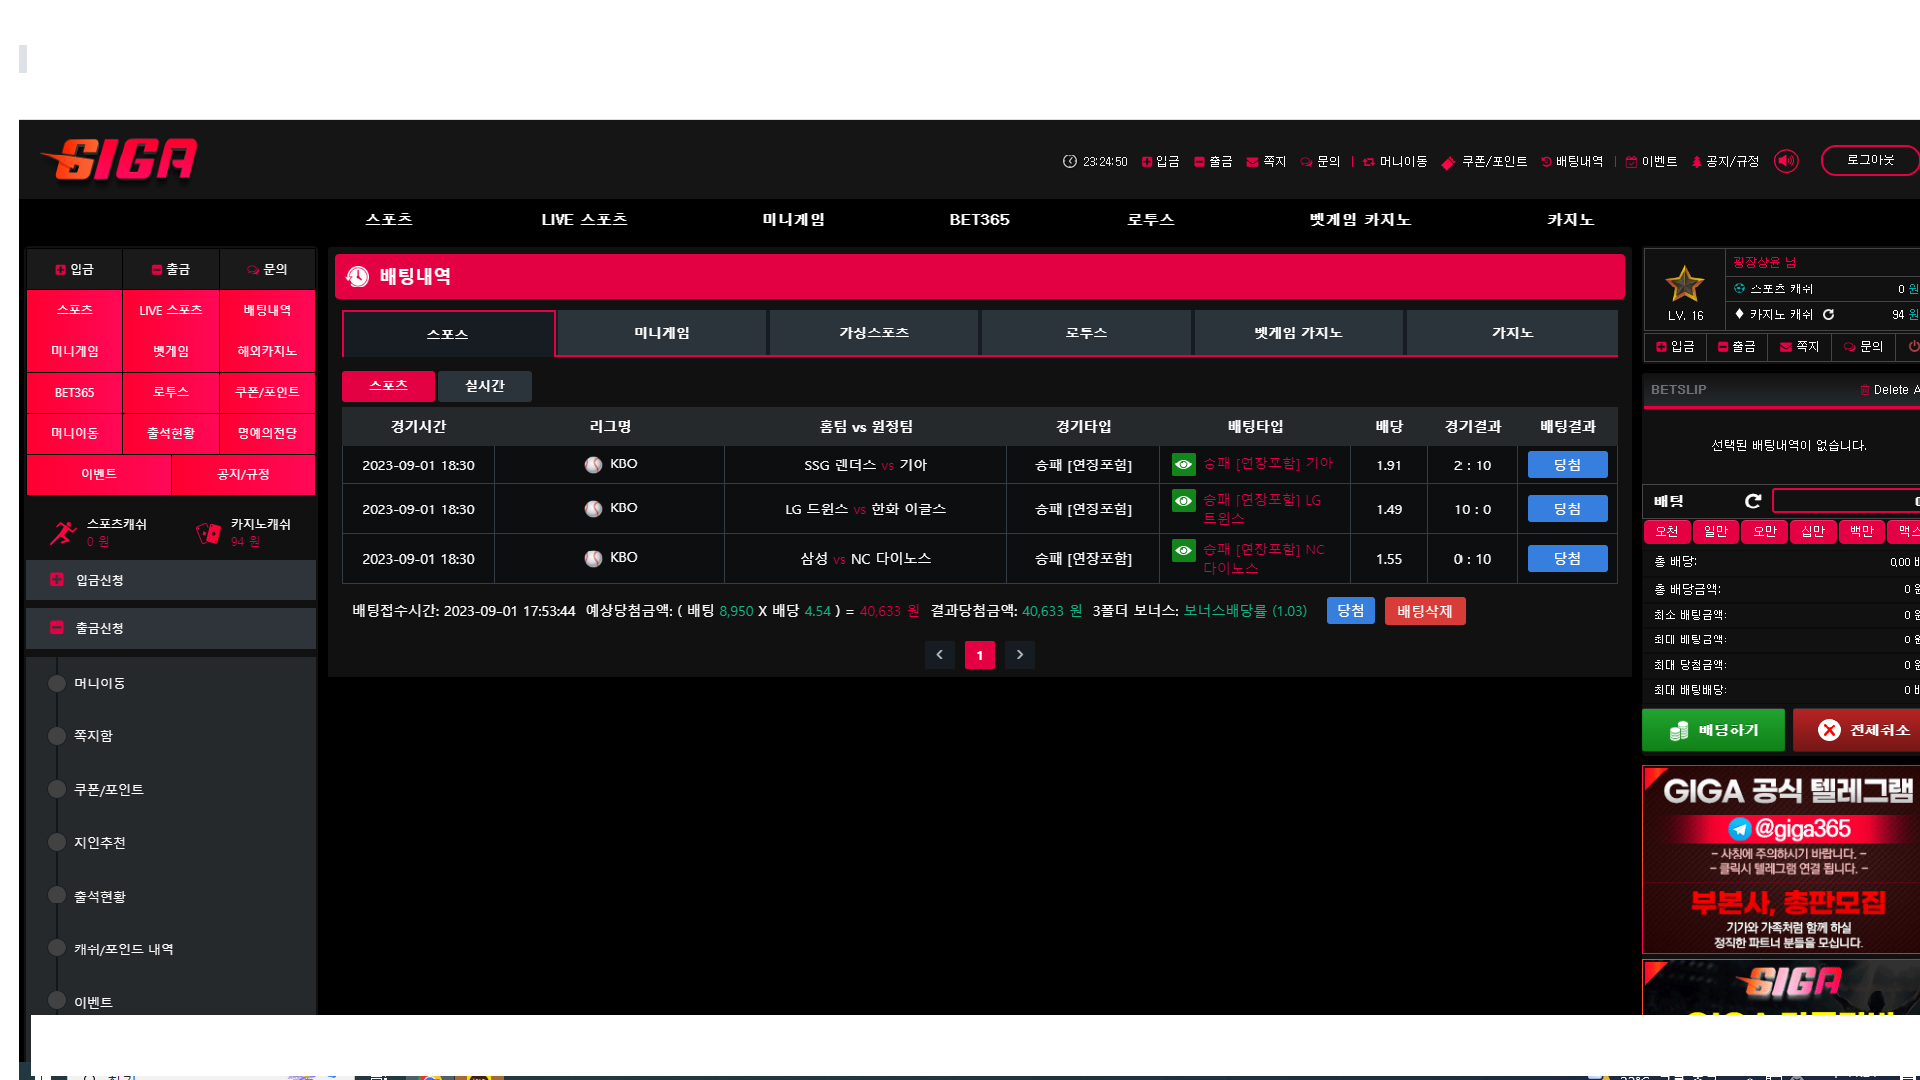The height and width of the screenshot is (1080, 1920).
Task: Toggle eye icon on 삼성 vs NC bet row
Action: tap(1183, 550)
